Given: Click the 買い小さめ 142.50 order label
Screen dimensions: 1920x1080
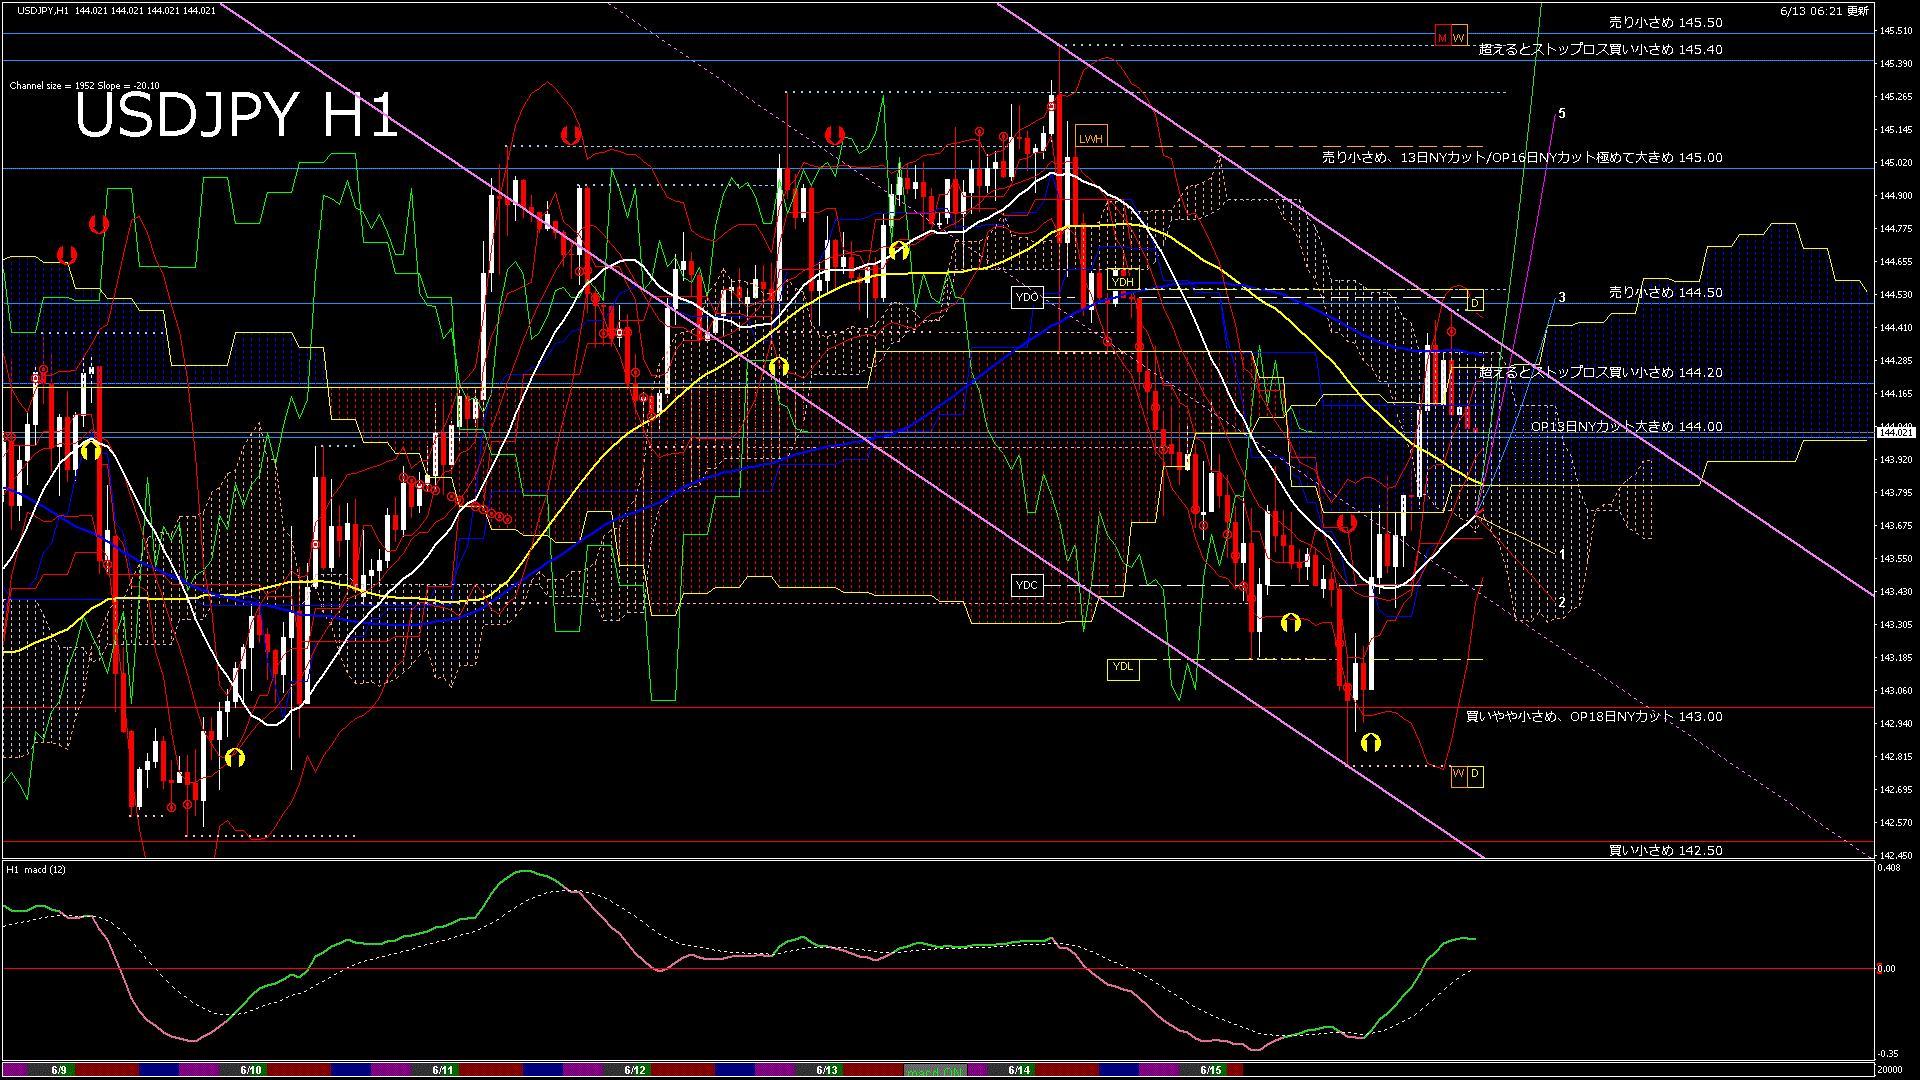Looking at the screenshot, I should point(1665,850).
